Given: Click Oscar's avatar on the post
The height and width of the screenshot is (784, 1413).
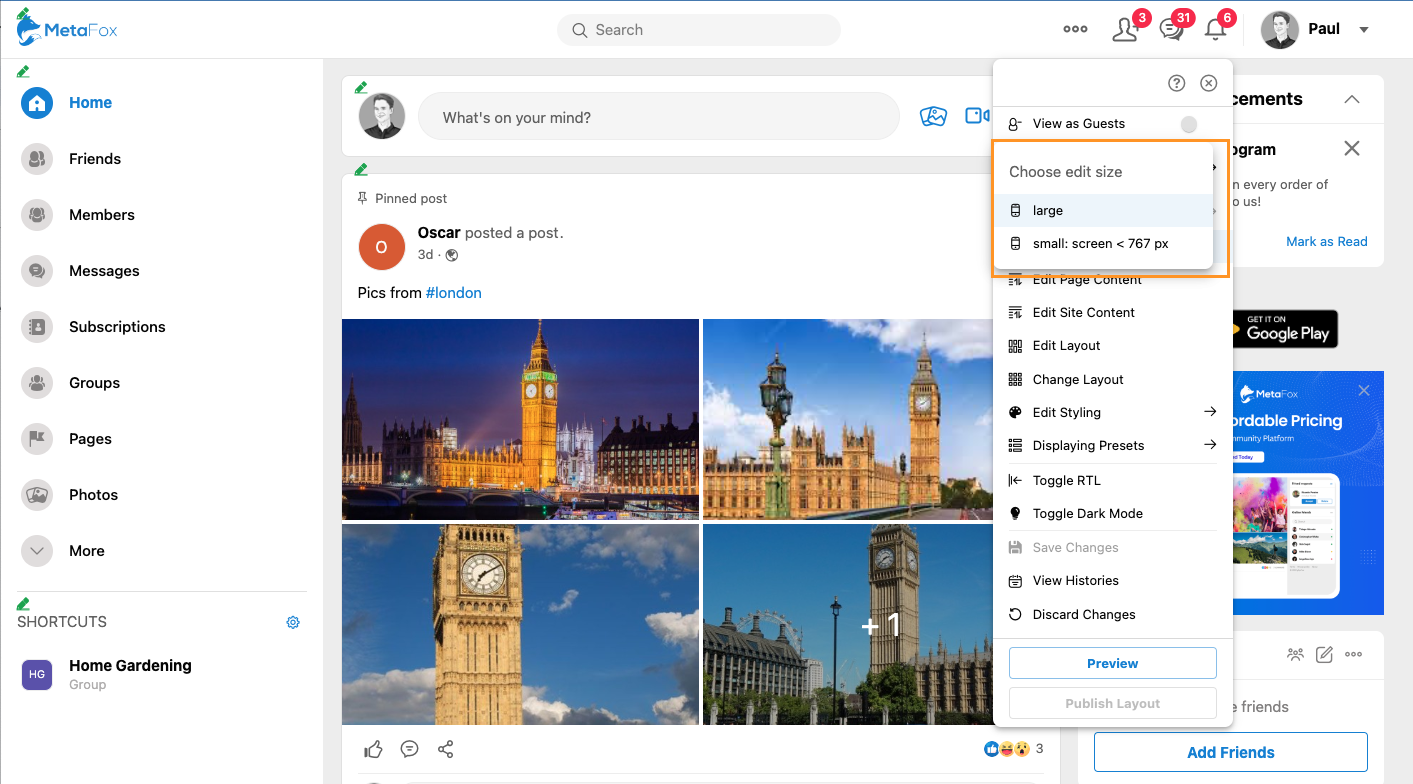Looking at the screenshot, I should pos(381,247).
